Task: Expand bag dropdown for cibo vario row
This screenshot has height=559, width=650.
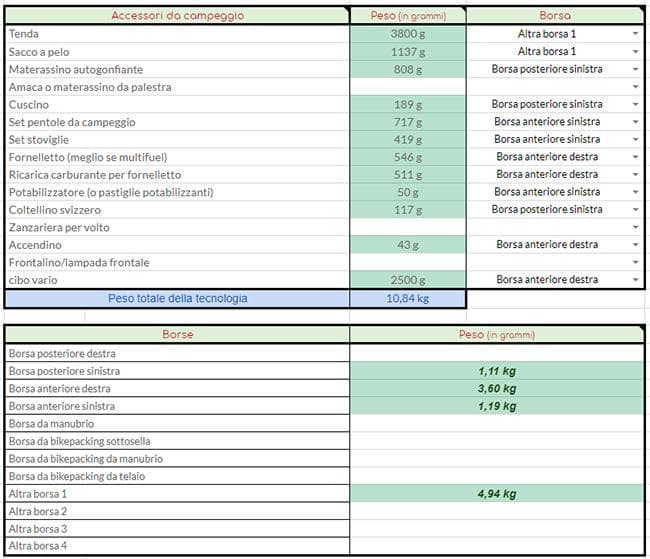Action: [x=635, y=280]
